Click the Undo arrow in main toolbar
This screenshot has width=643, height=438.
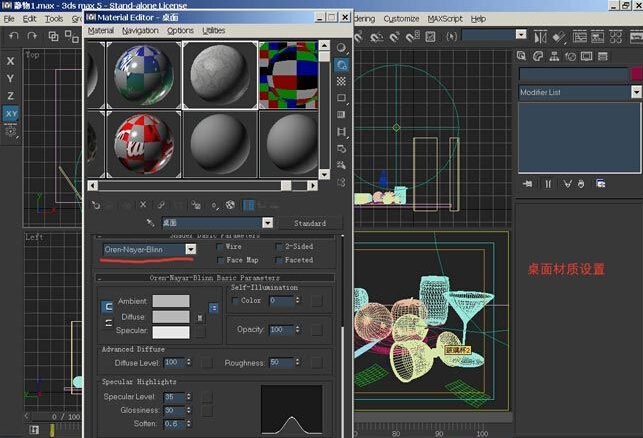(x=14, y=36)
